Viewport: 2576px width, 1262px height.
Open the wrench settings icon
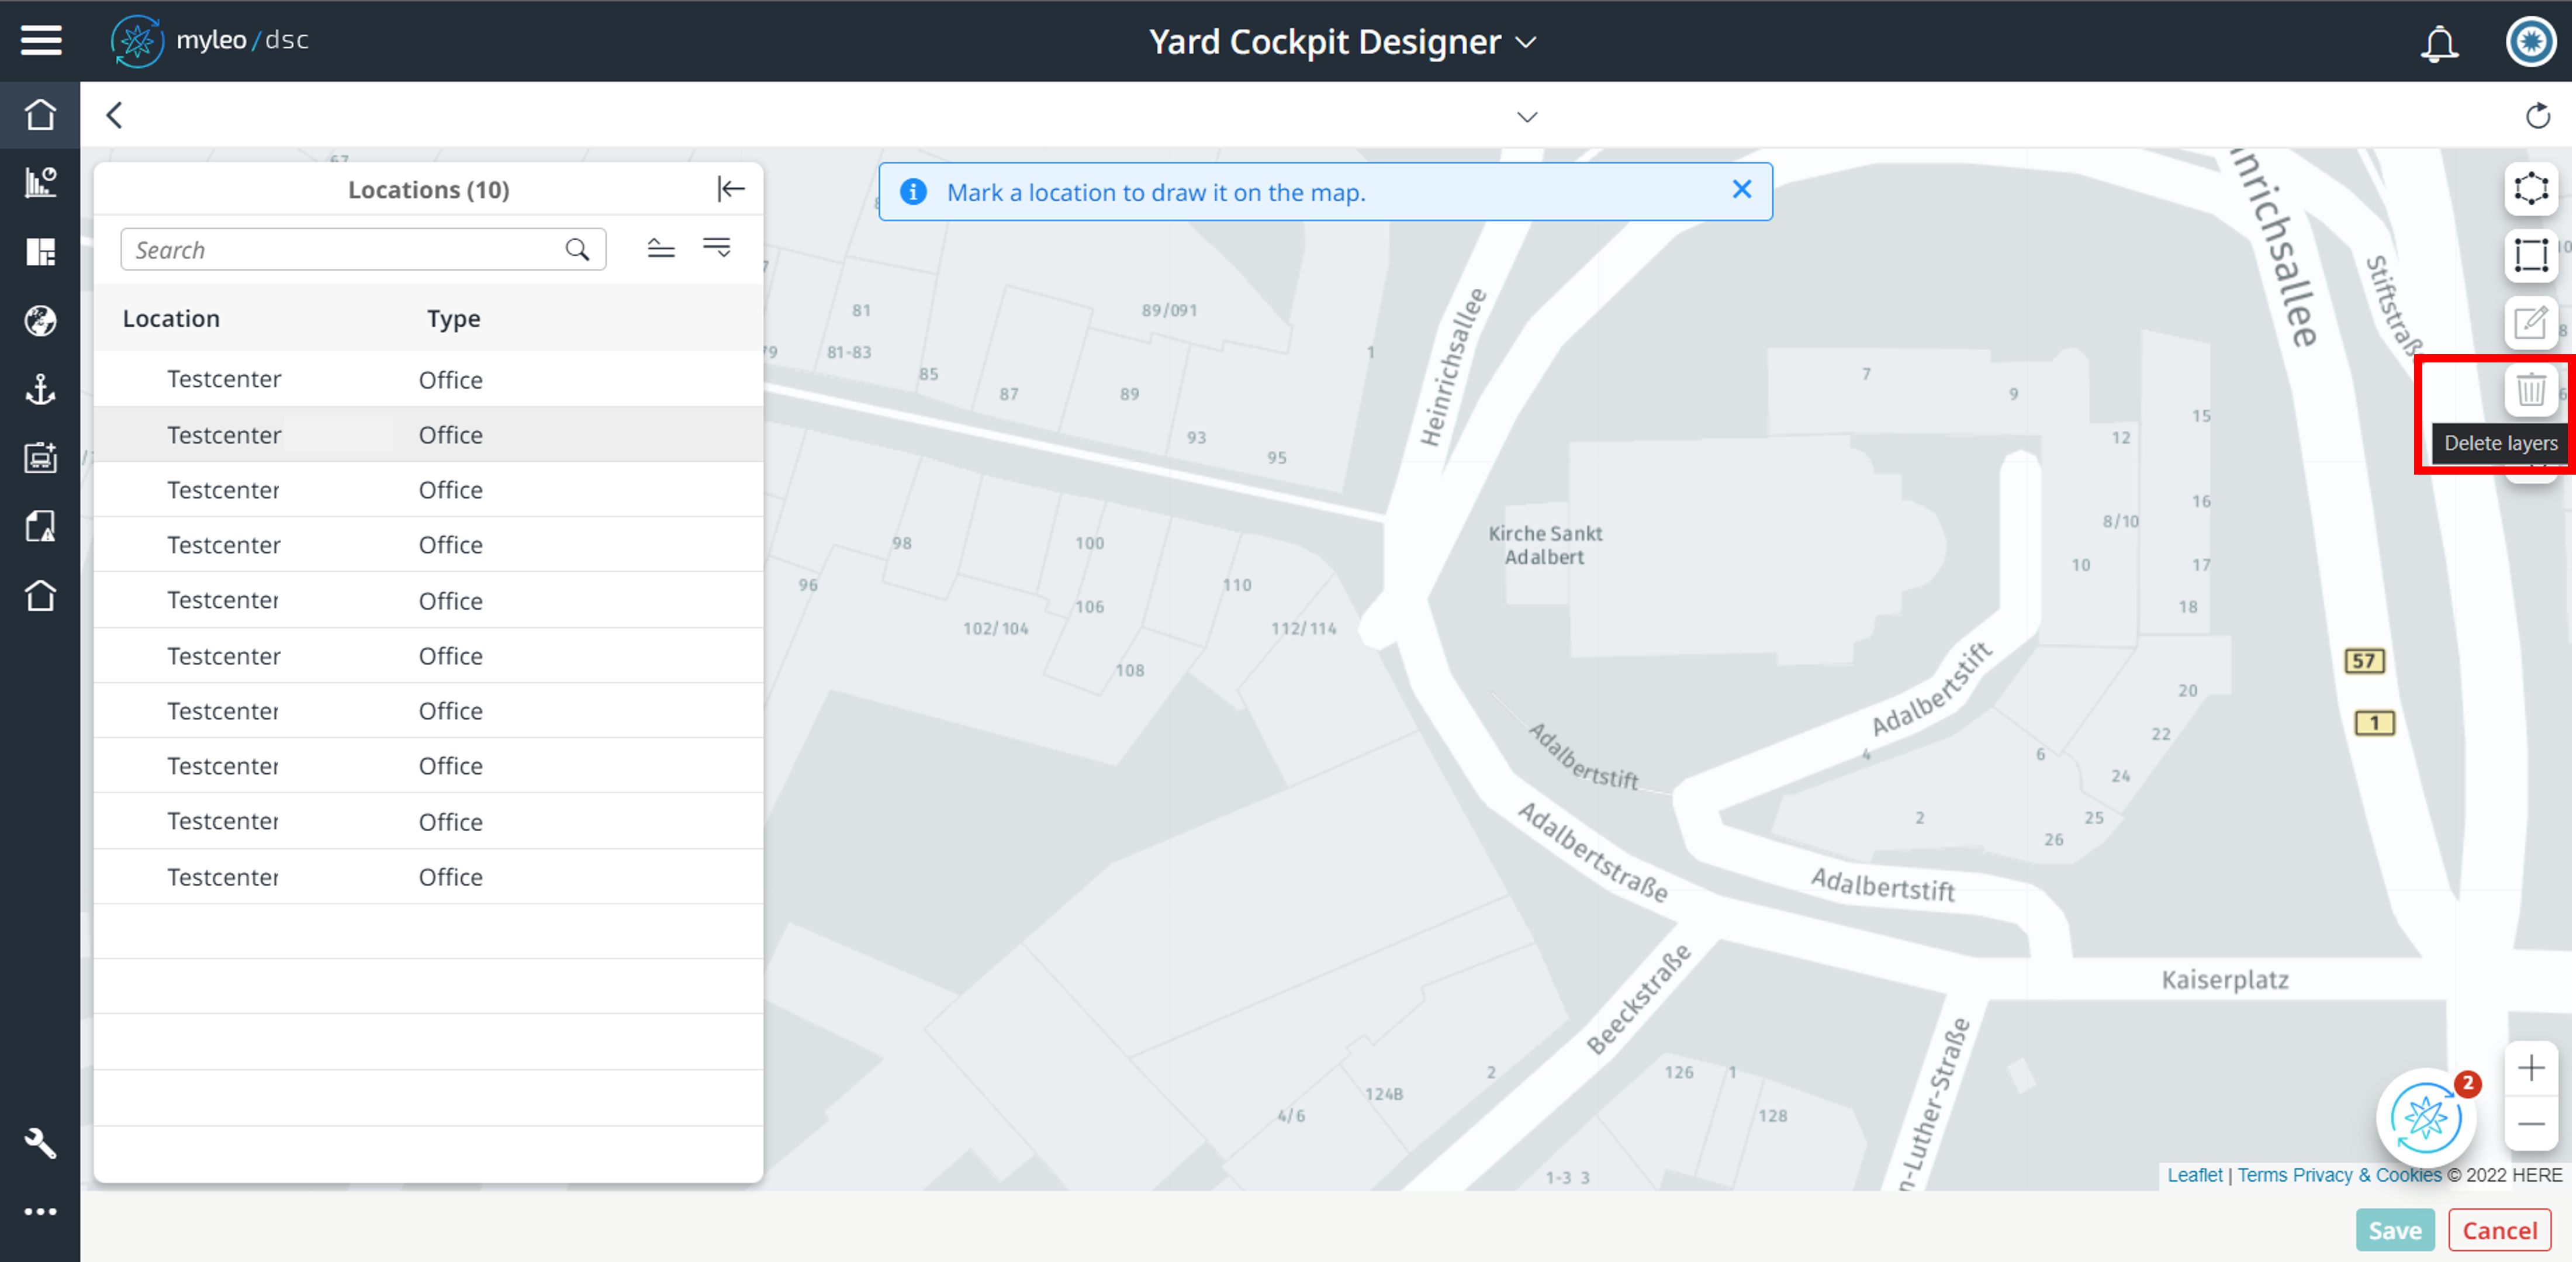point(40,1143)
